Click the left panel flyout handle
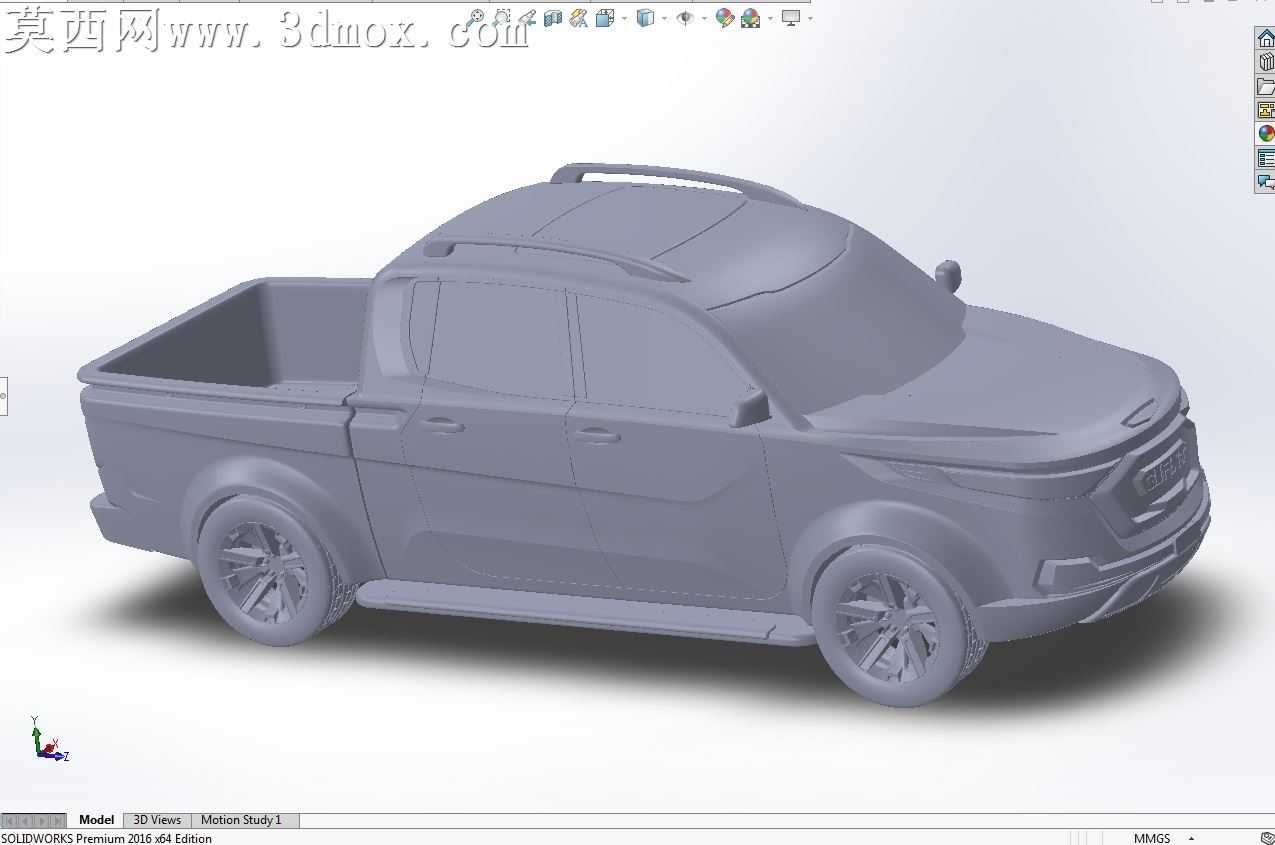Image resolution: width=1275 pixels, height=845 pixels. click(x=3, y=396)
